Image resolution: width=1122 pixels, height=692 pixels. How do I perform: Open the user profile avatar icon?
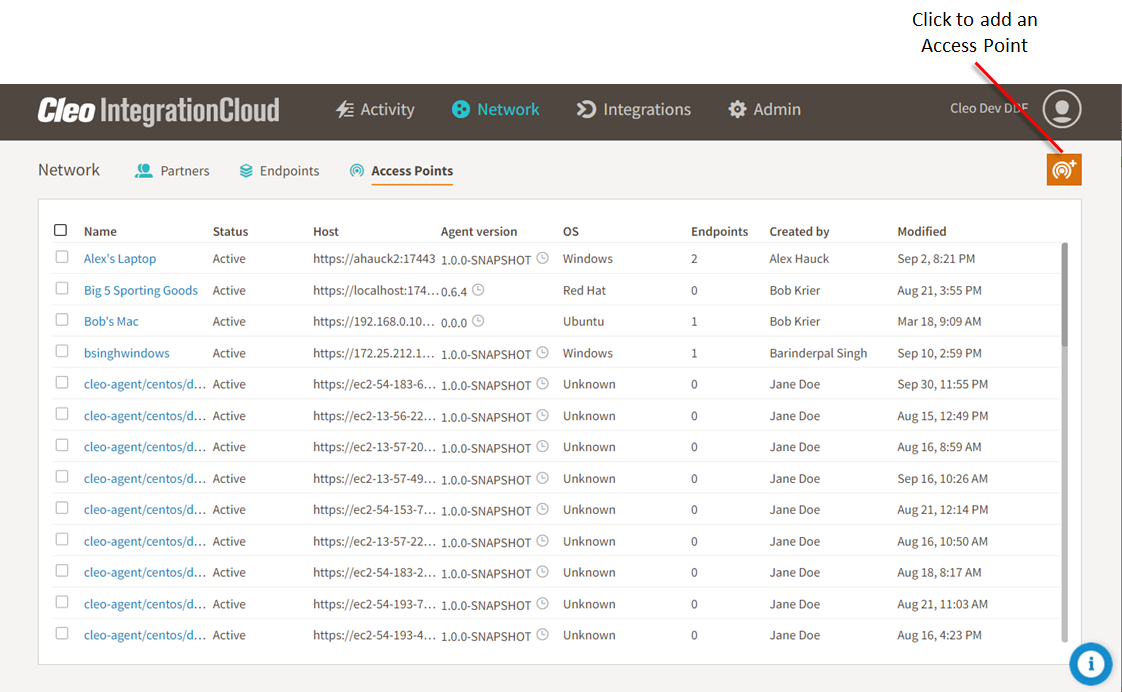tap(1062, 109)
